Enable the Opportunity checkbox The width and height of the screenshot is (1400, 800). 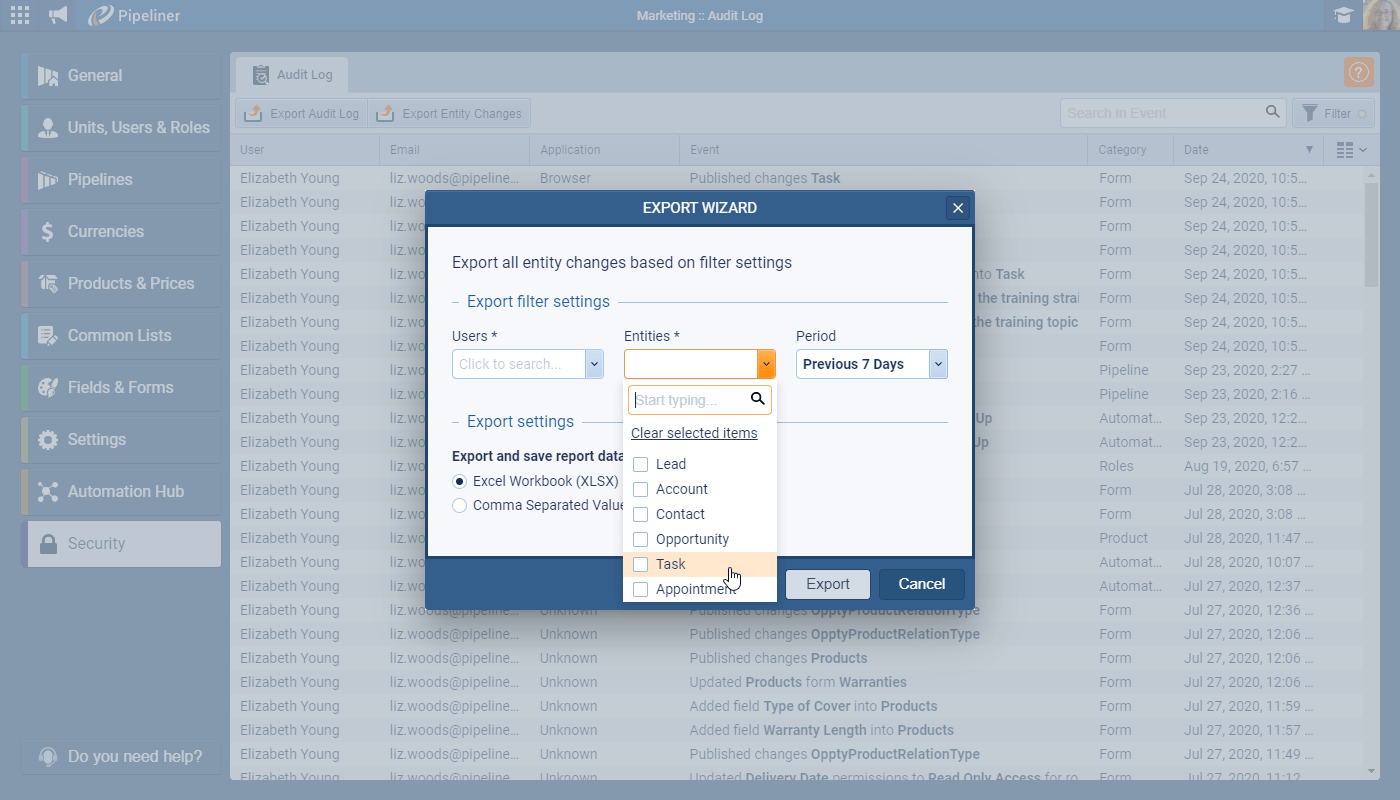pos(641,539)
